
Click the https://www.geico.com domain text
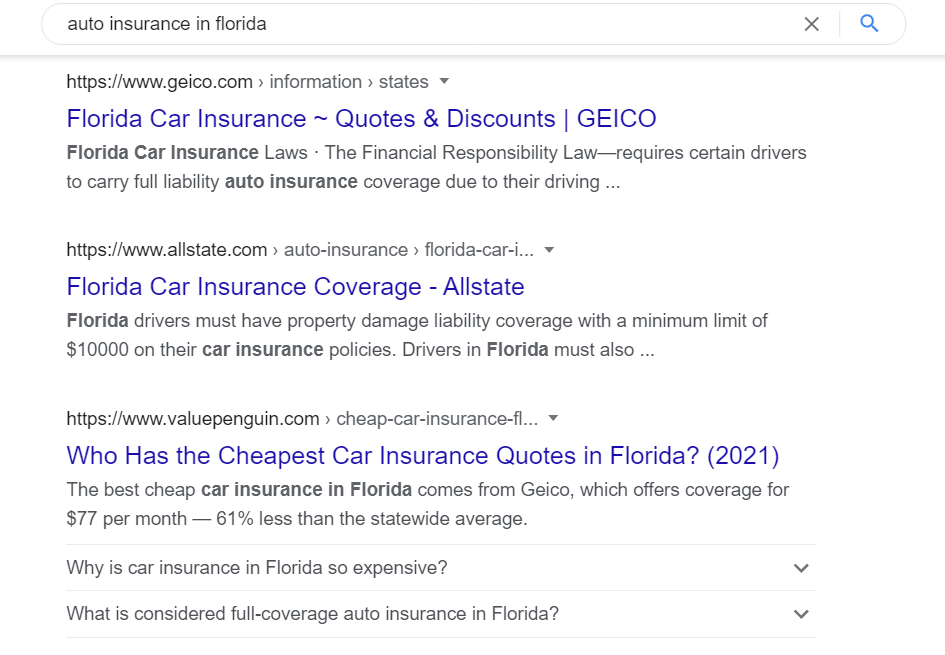pos(160,81)
